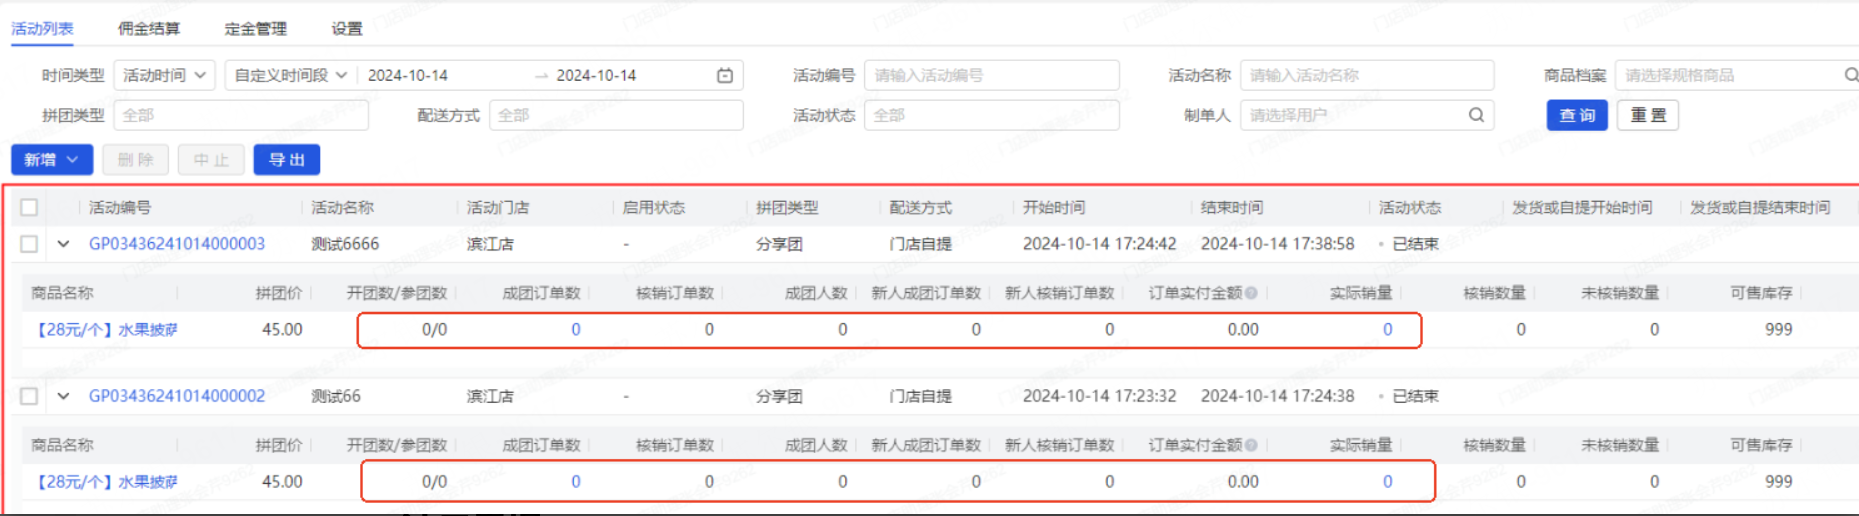This screenshot has height=516, width=1859.
Task: Check the row GP03436241014000003 checkbox
Action: [29, 244]
